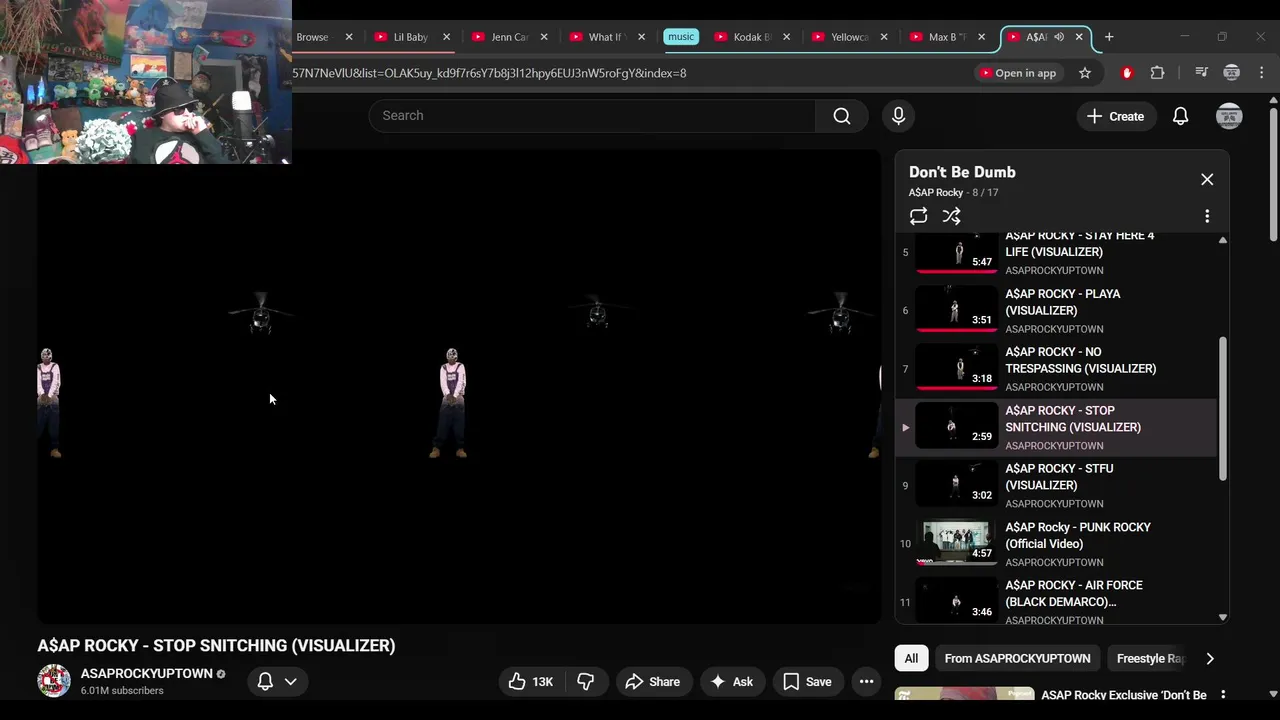The width and height of the screenshot is (1280, 720).
Task: Click Open in app button
Action: [1017, 73]
